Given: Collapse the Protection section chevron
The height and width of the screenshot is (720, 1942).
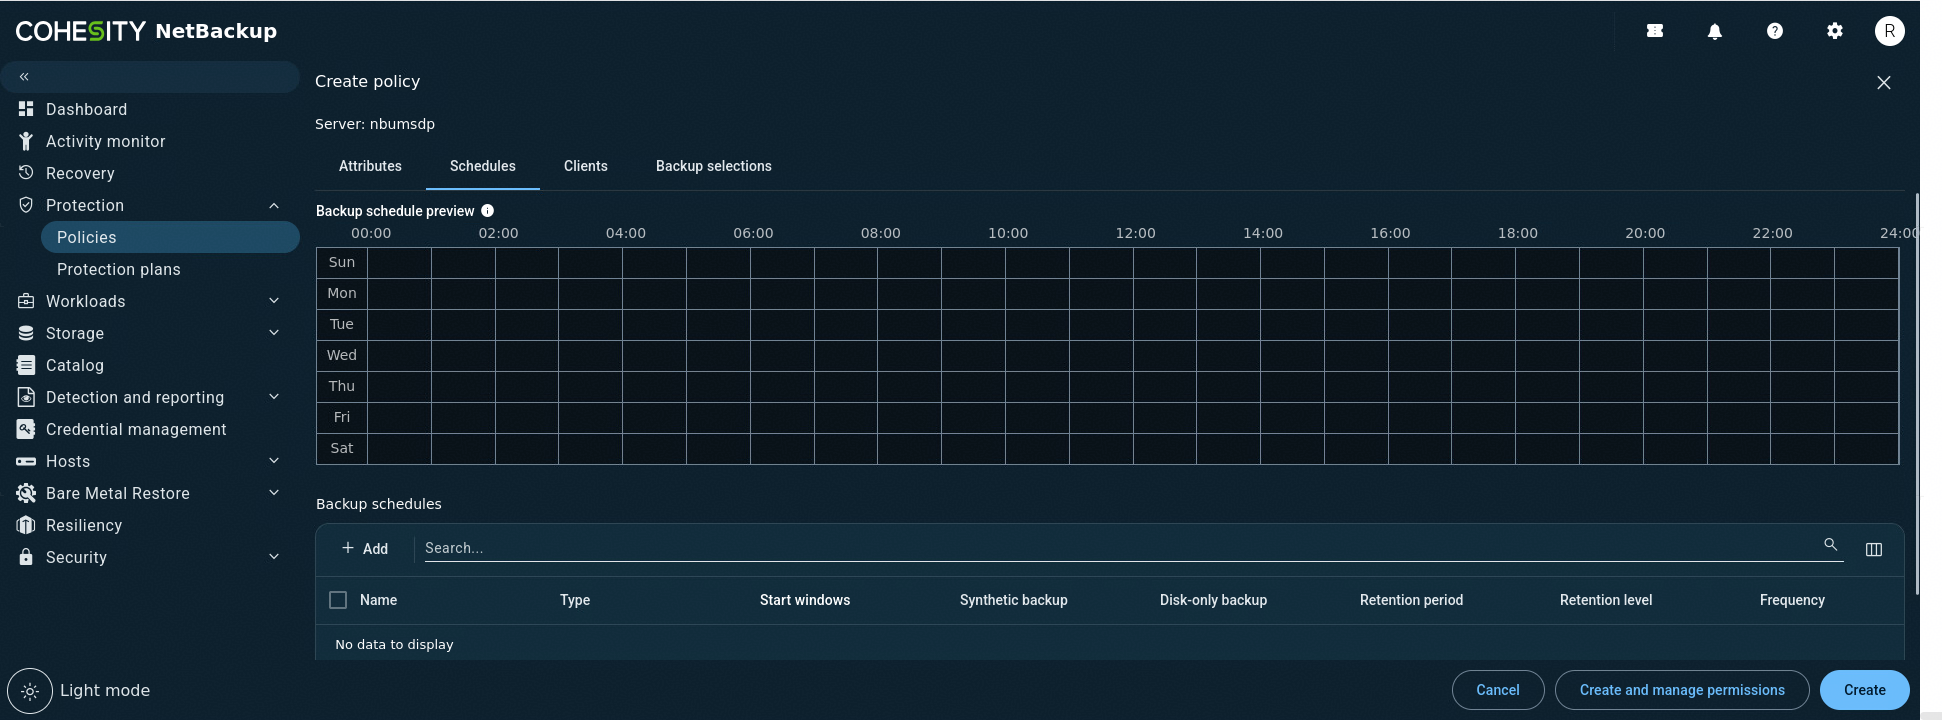Looking at the screenshot, I should tap(274, 205).
